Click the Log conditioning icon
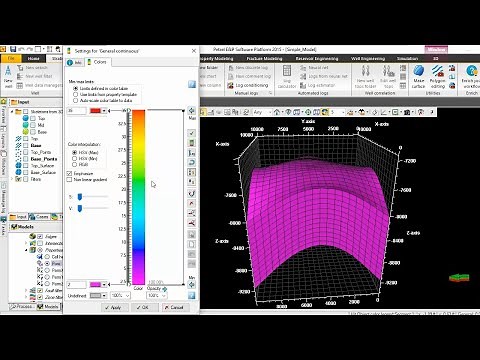This screenshot has width=480, height=360. [x=230, y=85]
